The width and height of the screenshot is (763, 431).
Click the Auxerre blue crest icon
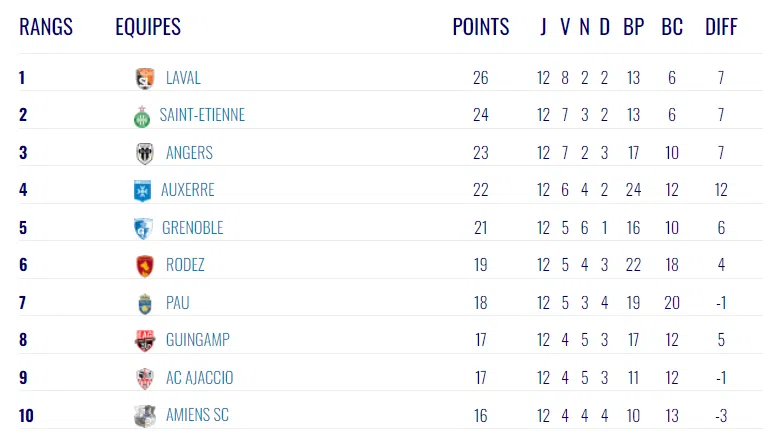[x=144, y=190]
